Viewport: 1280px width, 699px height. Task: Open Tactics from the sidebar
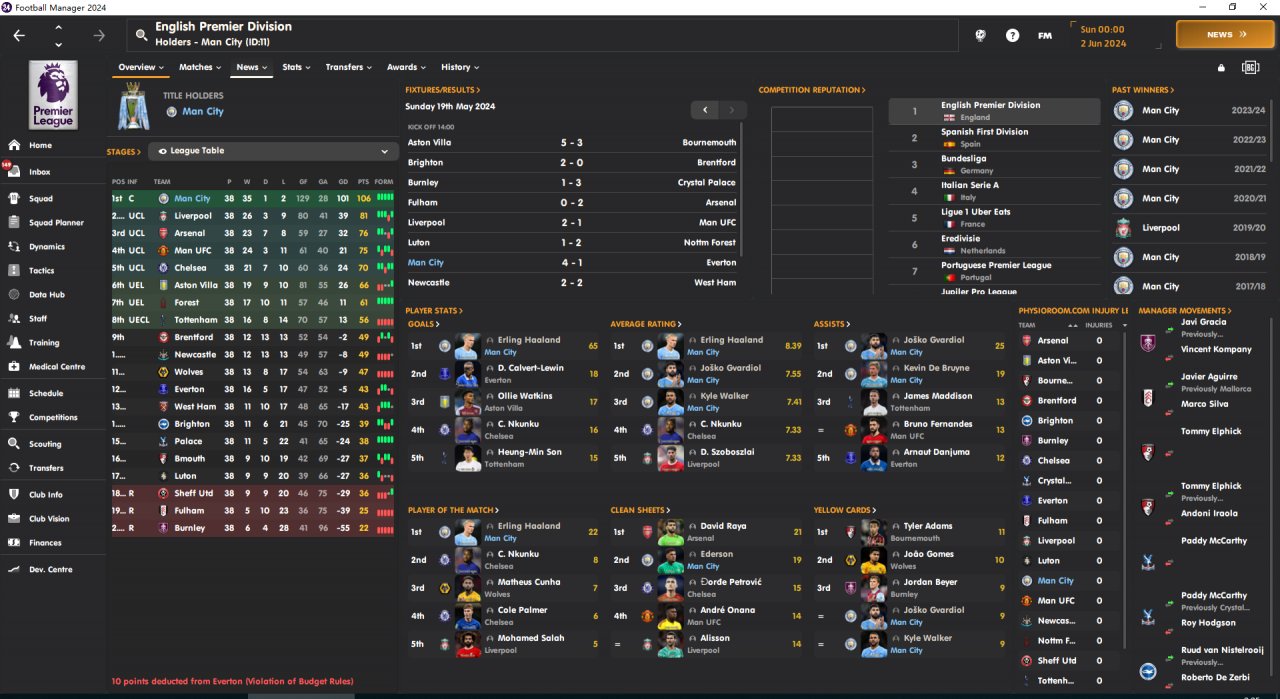coord(42,271)
